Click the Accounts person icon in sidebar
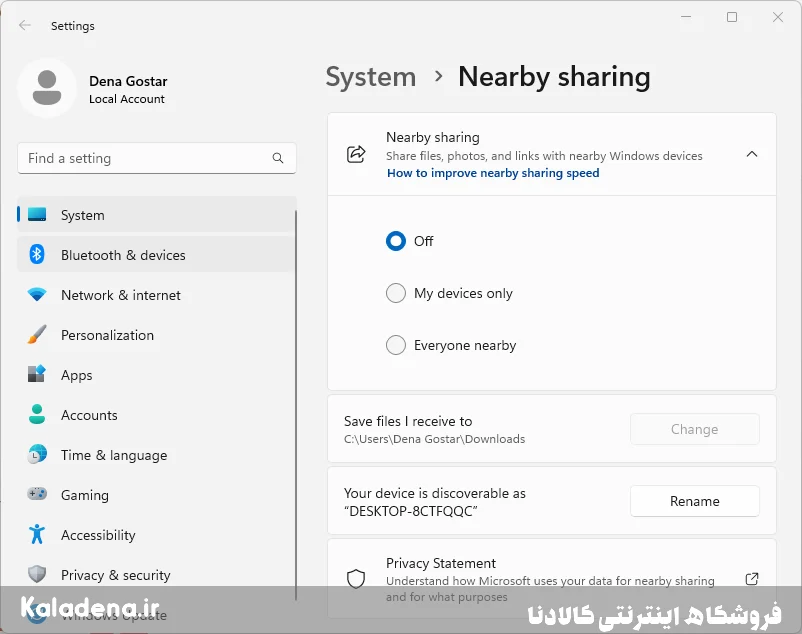 pos(37,414)
